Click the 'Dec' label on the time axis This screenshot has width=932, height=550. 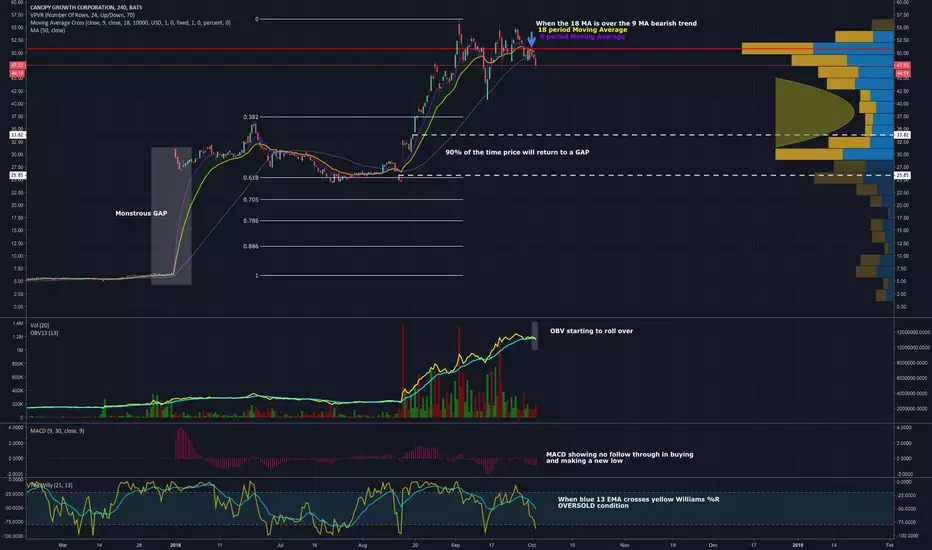coord(713,545)
